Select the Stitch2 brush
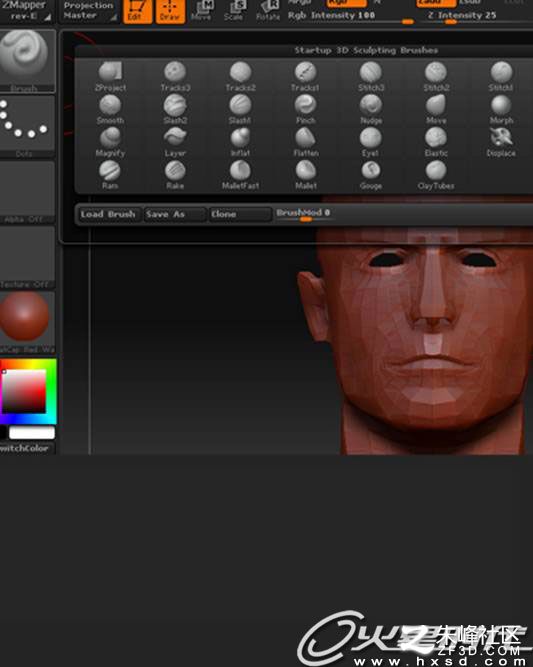 pos(436,76)
